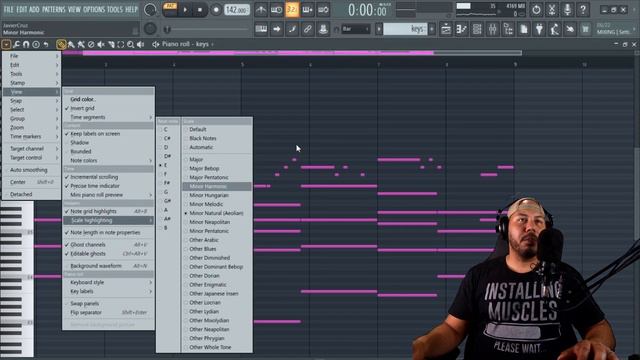Expand the Time markers submenu
This screenshot has height=360, width=640.
click(31, 136)
